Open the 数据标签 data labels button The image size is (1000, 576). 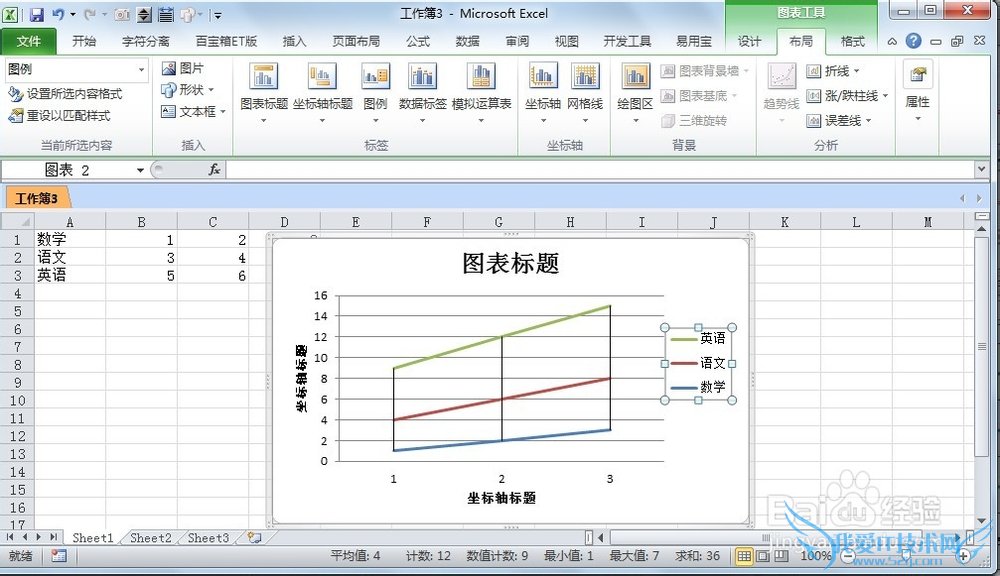[422, 92]
